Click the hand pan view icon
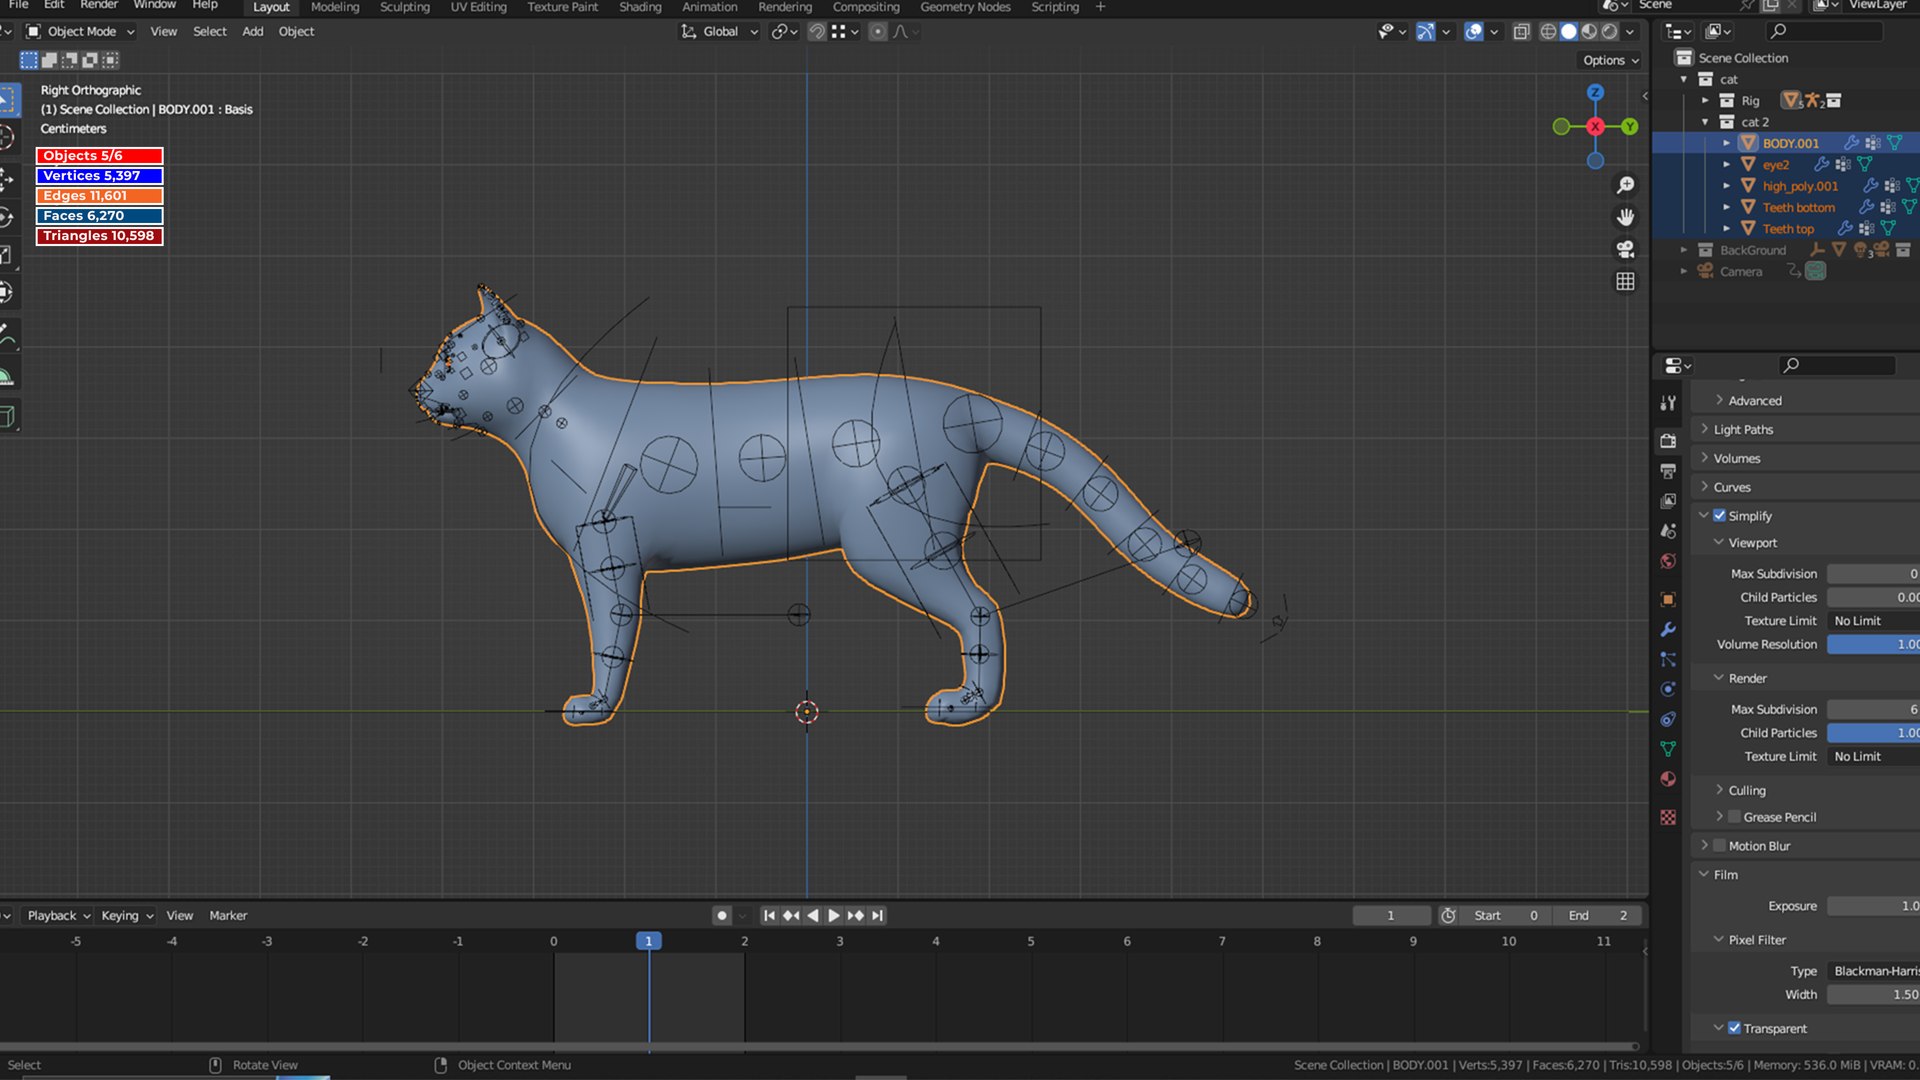1920x1080 pixels. [1626, 217]
